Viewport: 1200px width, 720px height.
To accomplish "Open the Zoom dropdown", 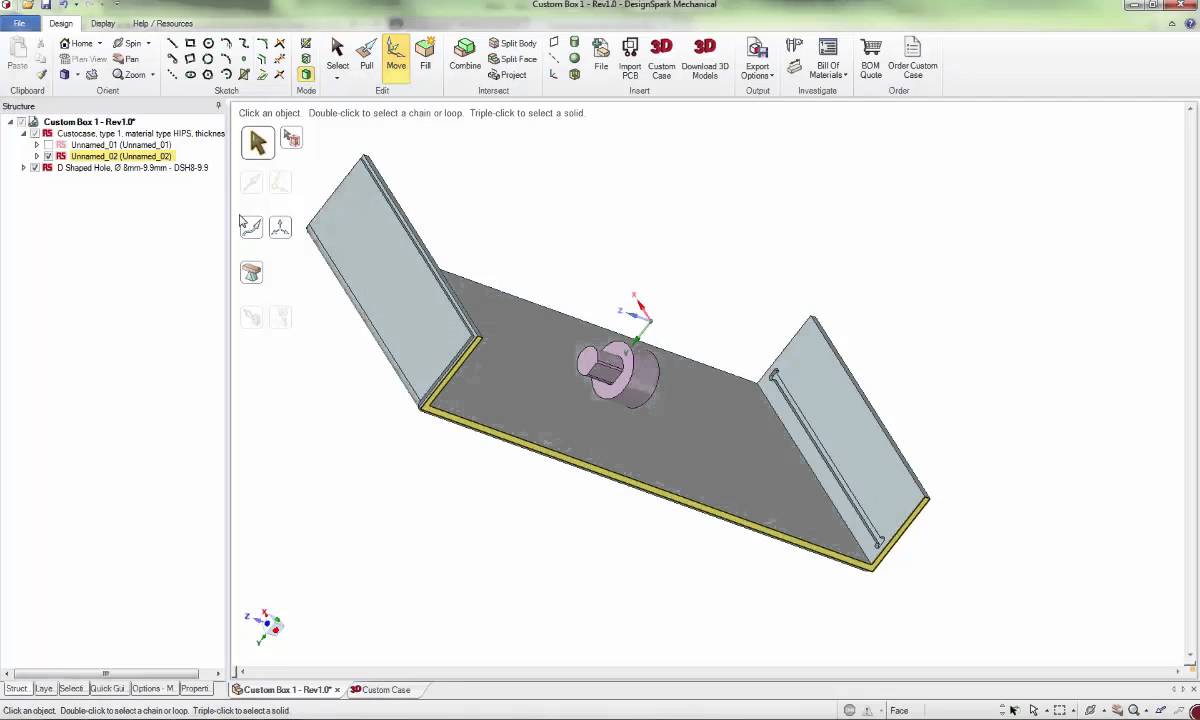I will point(152,75).
